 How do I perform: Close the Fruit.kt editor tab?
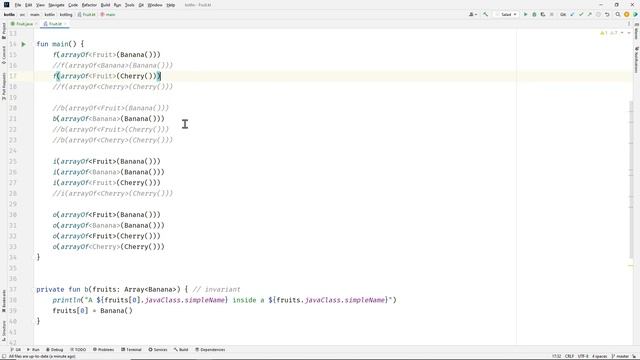click(x=65, y=24)
